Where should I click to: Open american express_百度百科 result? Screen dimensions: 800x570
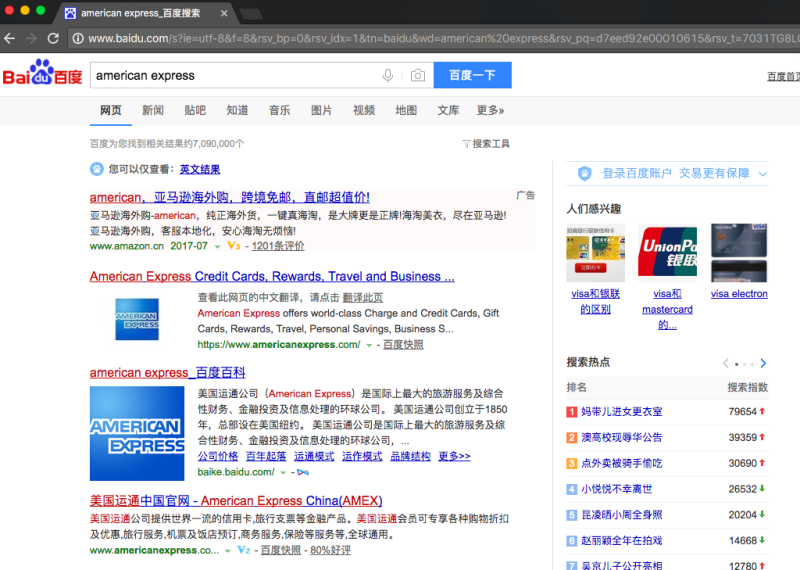click(167, 373)
